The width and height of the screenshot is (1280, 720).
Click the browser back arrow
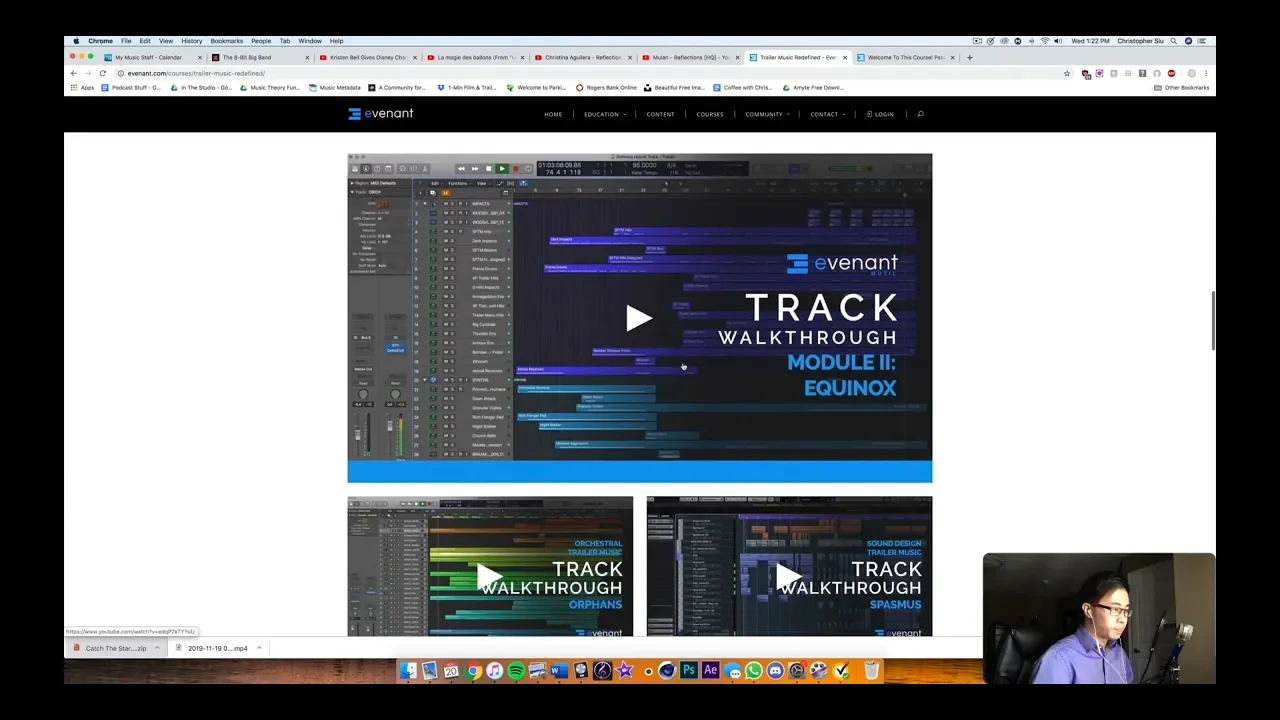[73, 73]
